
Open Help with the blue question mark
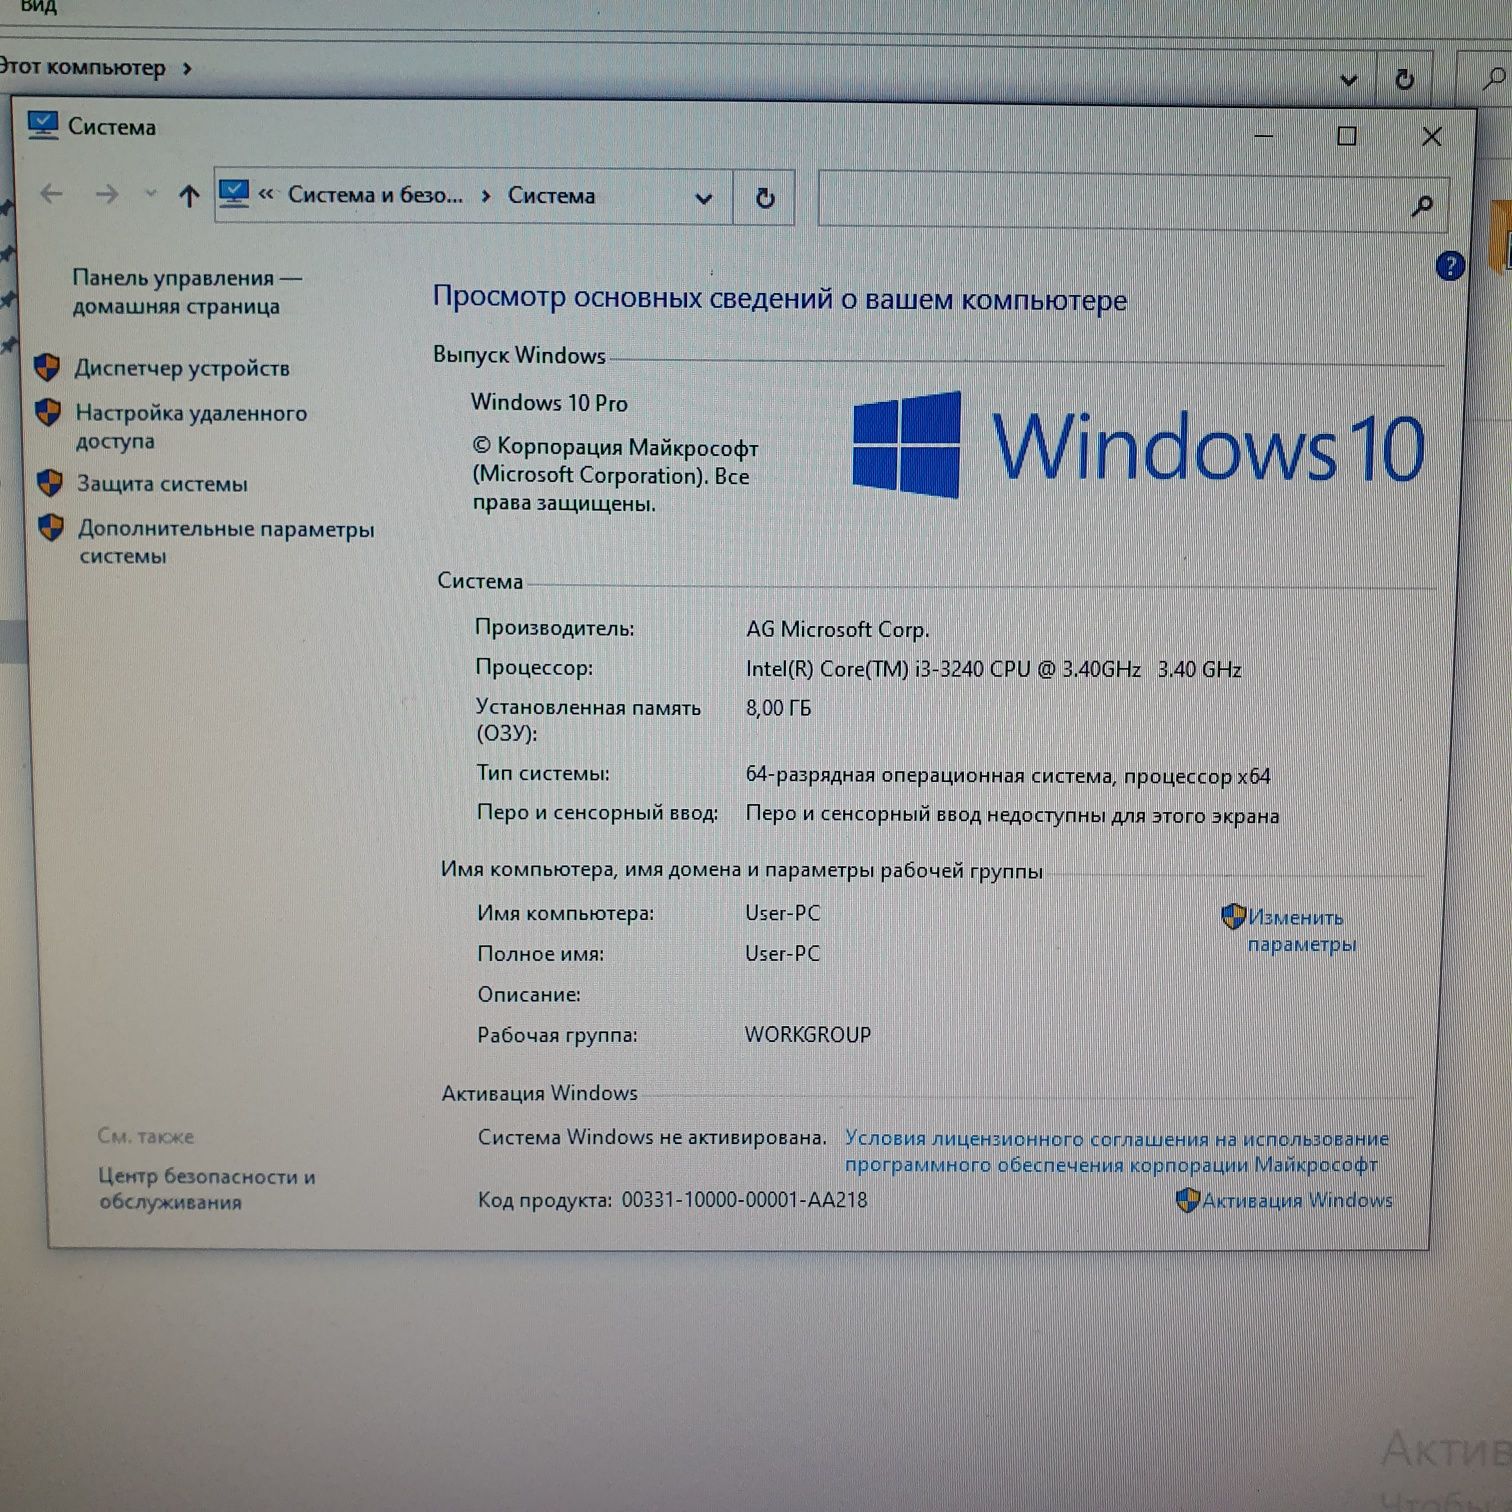(x=1449, y=266)
